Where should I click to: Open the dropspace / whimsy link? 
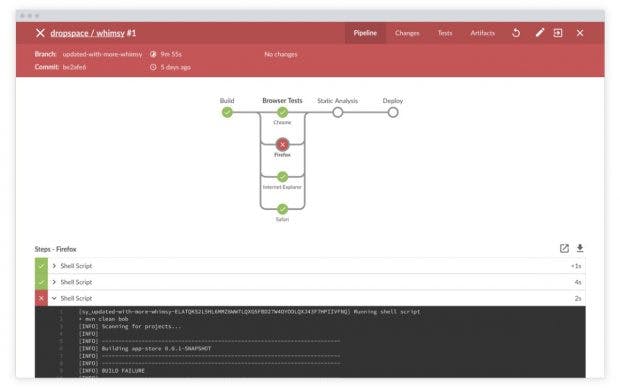tap(88, 33)
